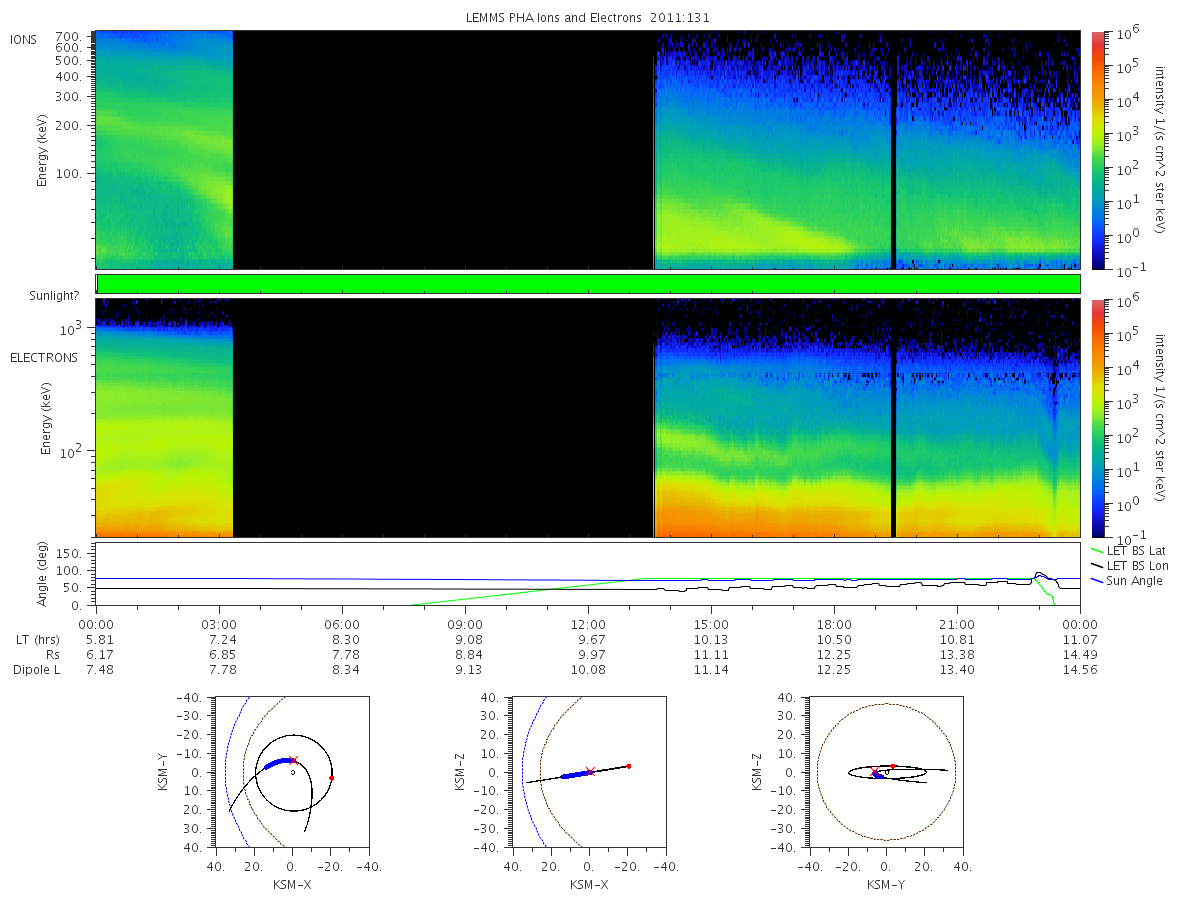Click the Dipole L value '10.08'
This screenshot has height=900, width=1200.
click(x=588, y=669)
